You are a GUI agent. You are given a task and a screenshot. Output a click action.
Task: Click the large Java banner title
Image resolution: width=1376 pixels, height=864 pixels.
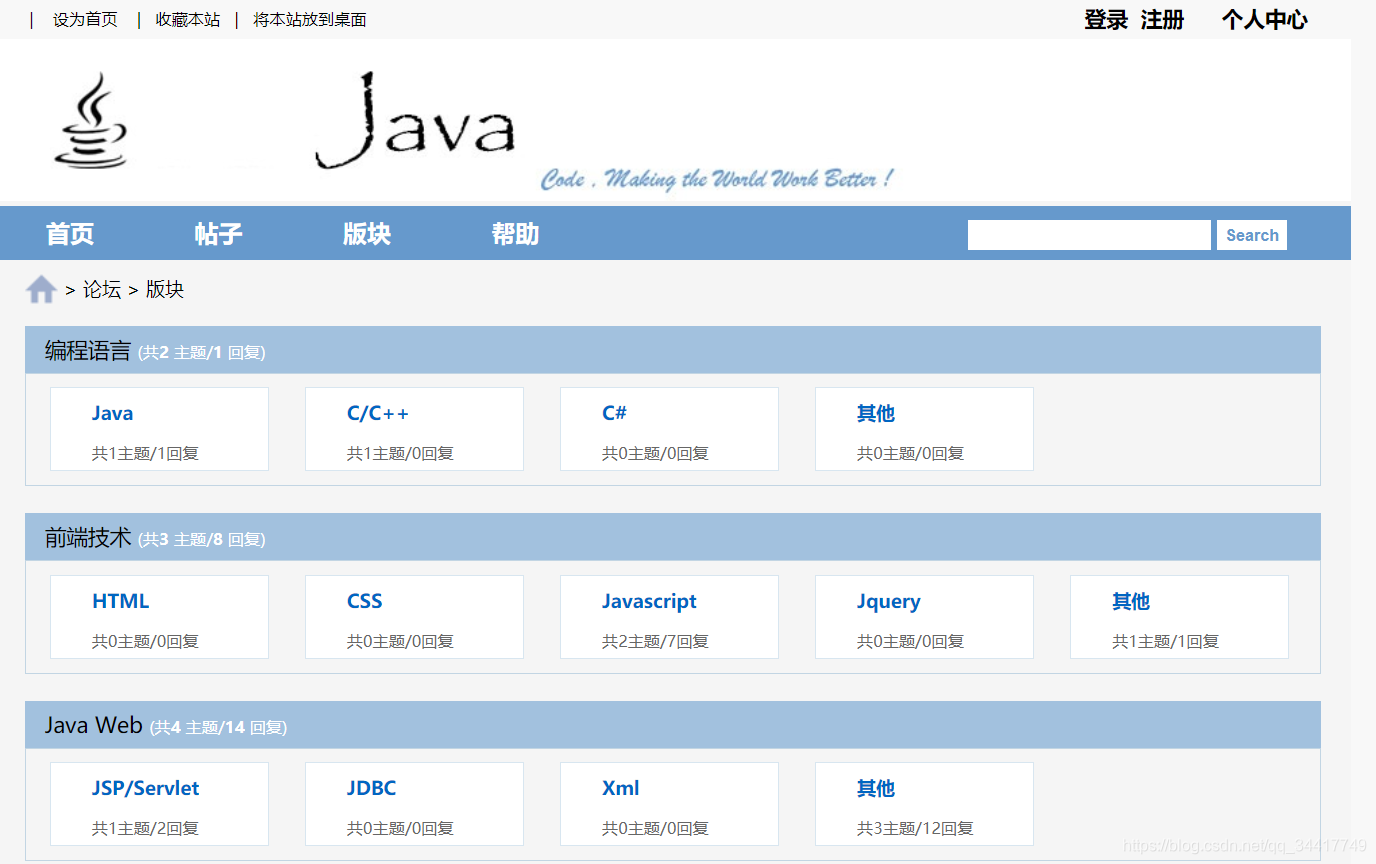pyautogui.click(x=415, y=120)
